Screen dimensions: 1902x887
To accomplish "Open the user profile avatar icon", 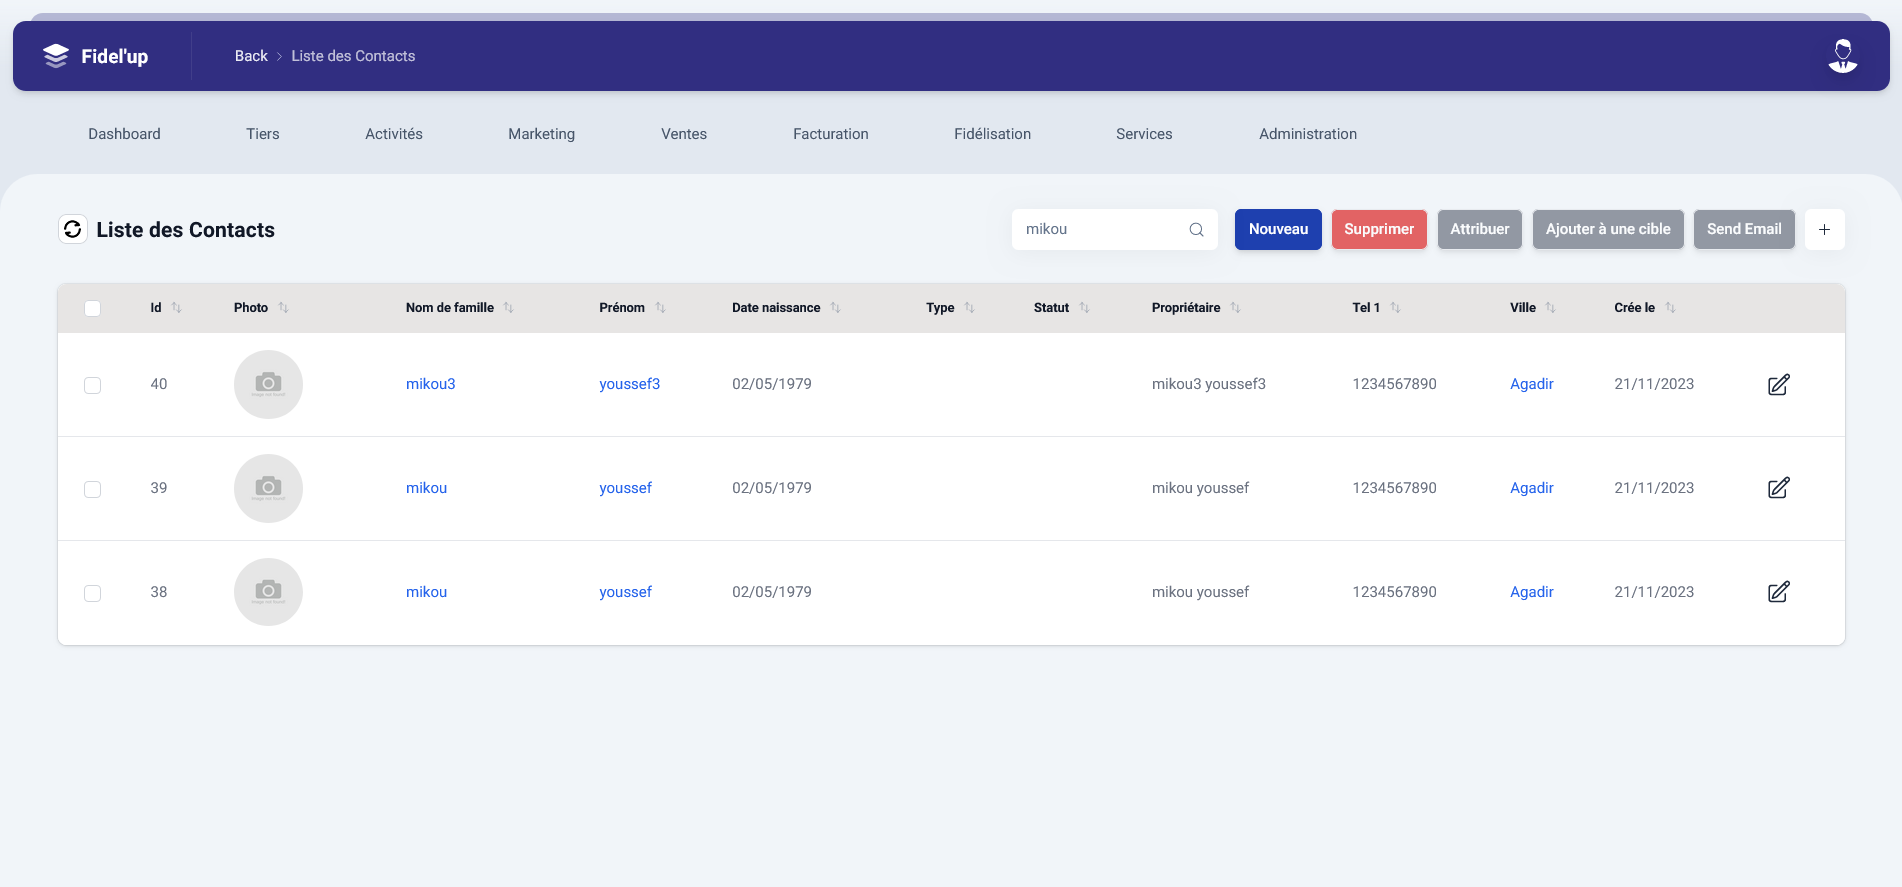I will (x=1842, y=56).
